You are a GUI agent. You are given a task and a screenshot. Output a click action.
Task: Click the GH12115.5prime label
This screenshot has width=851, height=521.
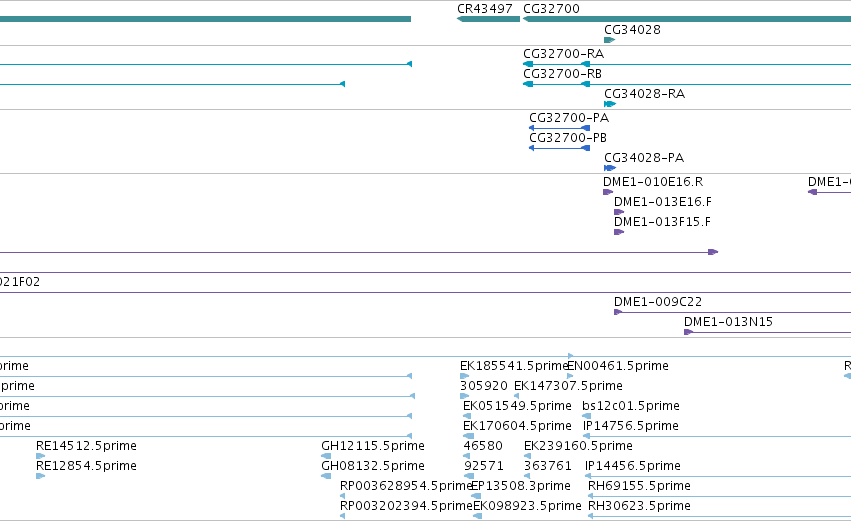point(373,446)
